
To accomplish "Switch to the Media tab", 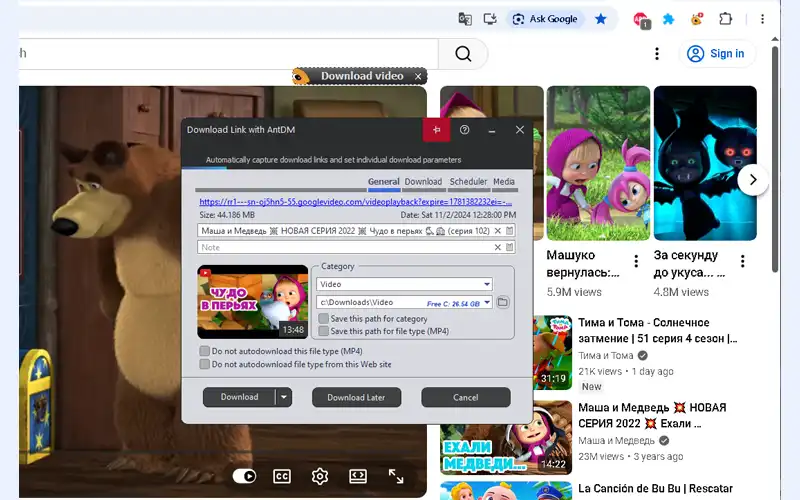I will coord(504,182).
